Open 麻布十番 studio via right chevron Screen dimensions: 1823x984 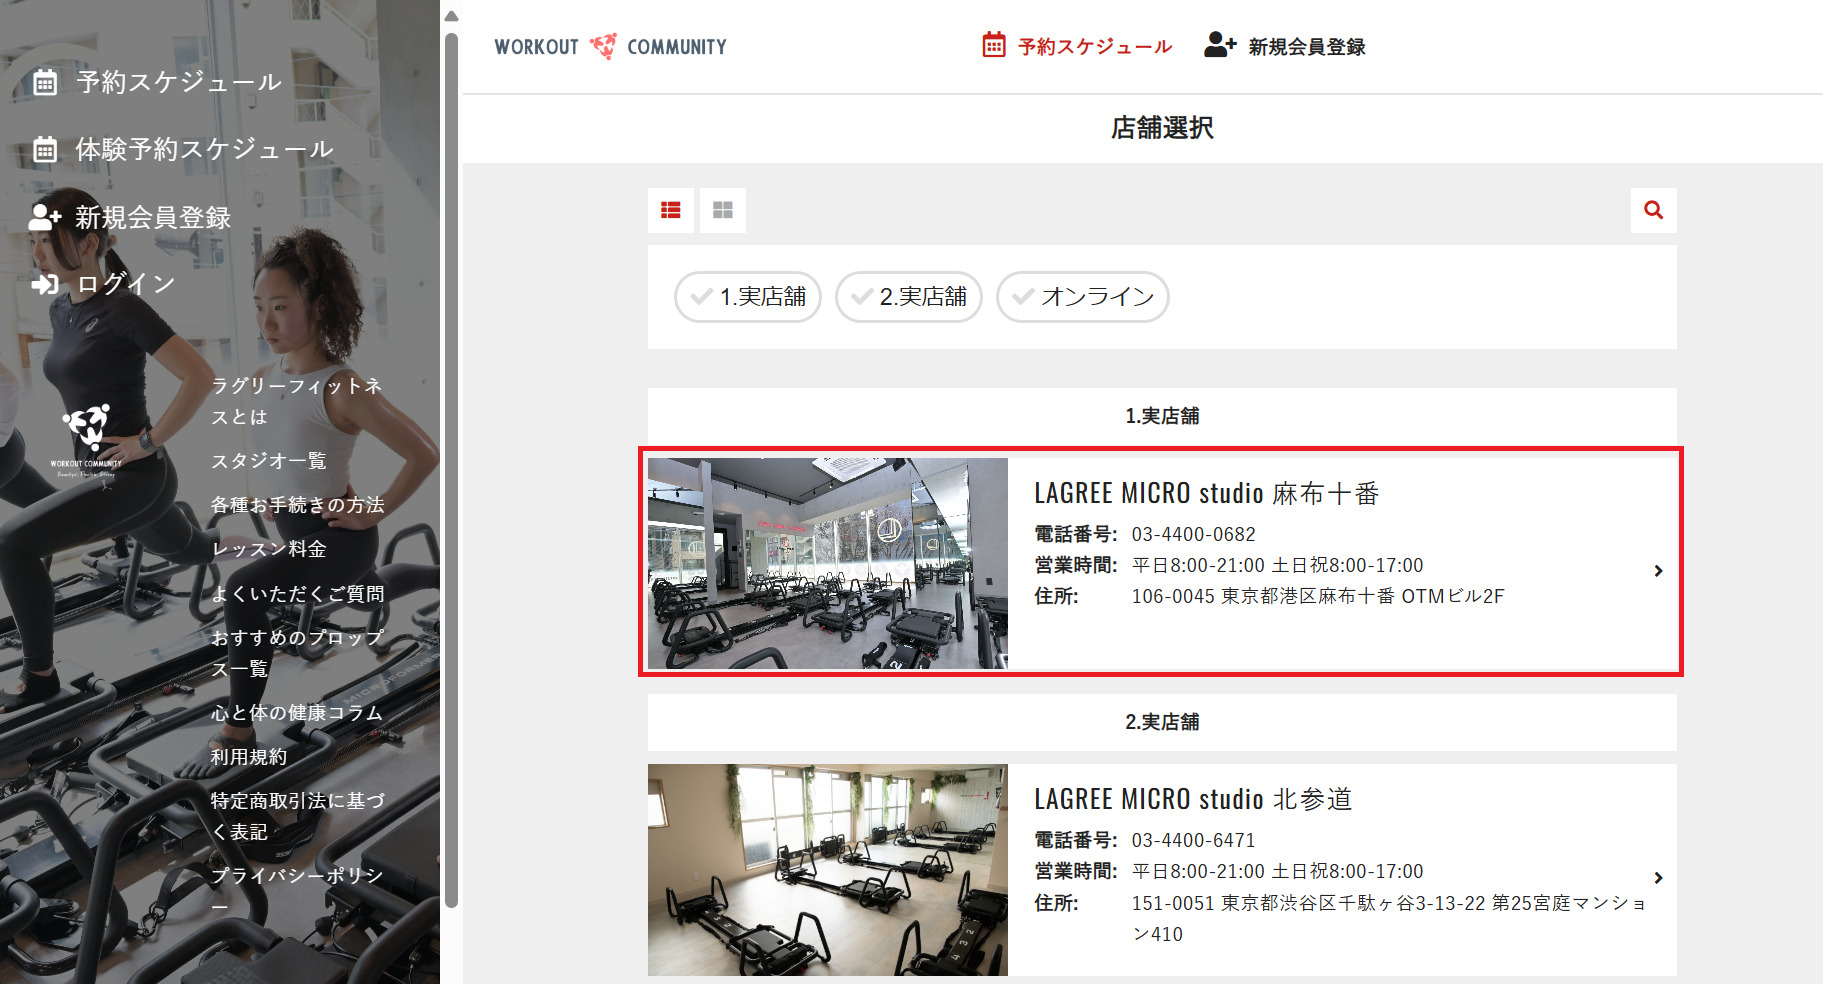click(x=1658, y=571)
